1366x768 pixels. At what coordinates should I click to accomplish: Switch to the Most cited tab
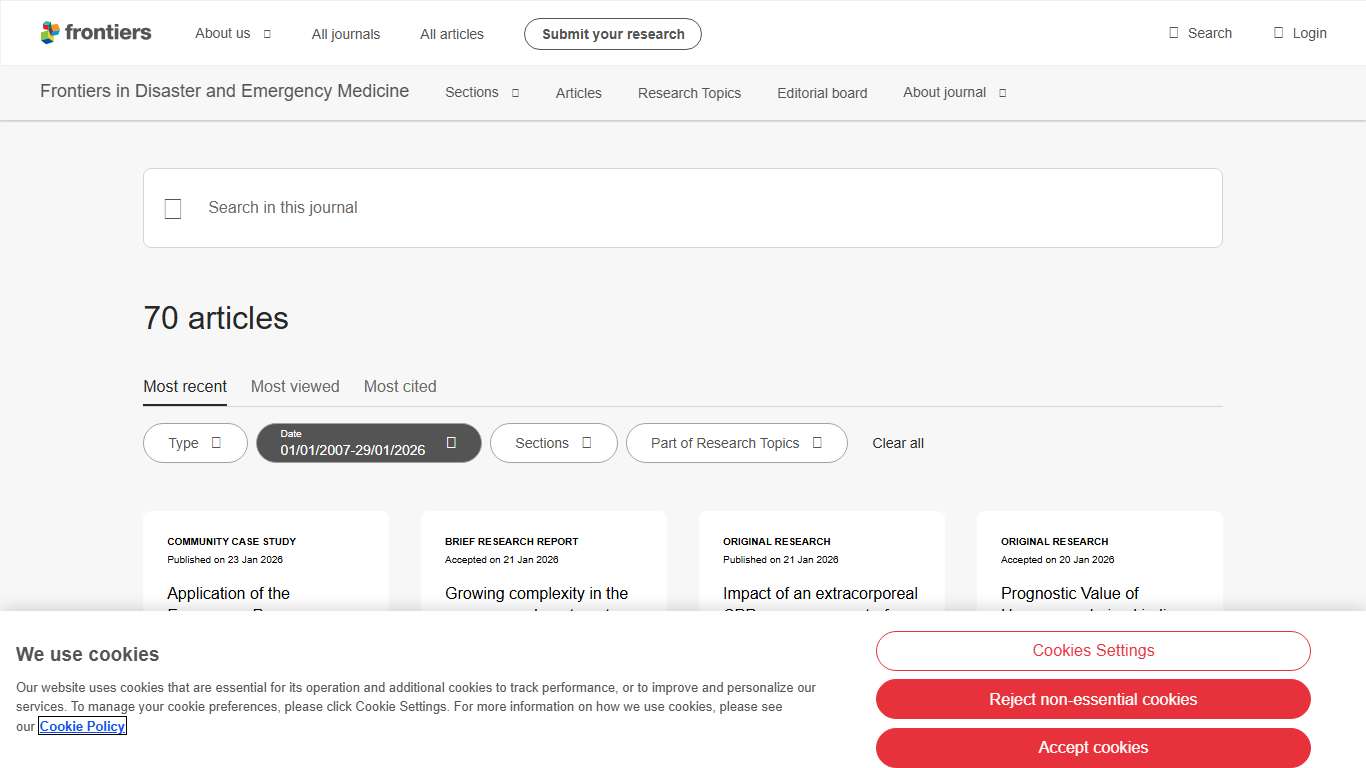pos(400,386)
